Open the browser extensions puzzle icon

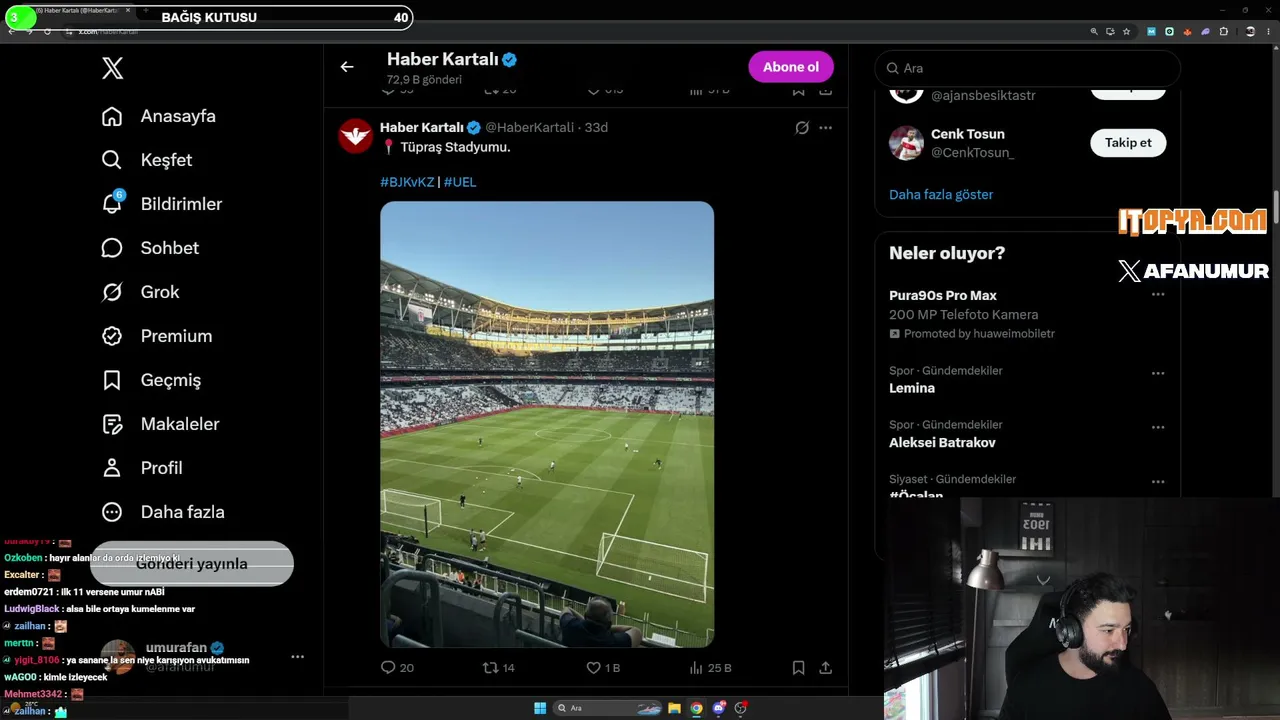click(x=1224, y=31)
